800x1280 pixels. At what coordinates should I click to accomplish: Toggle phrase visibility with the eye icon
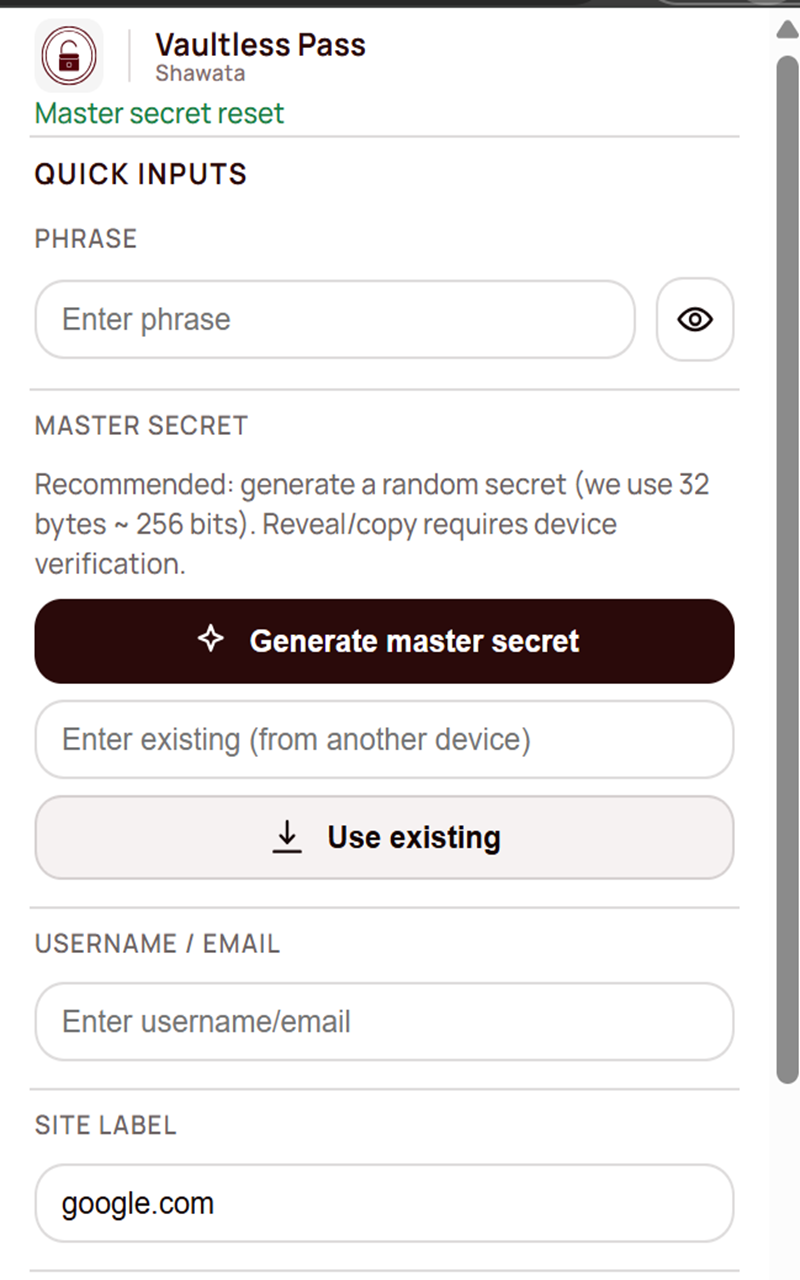click(694, 319)
